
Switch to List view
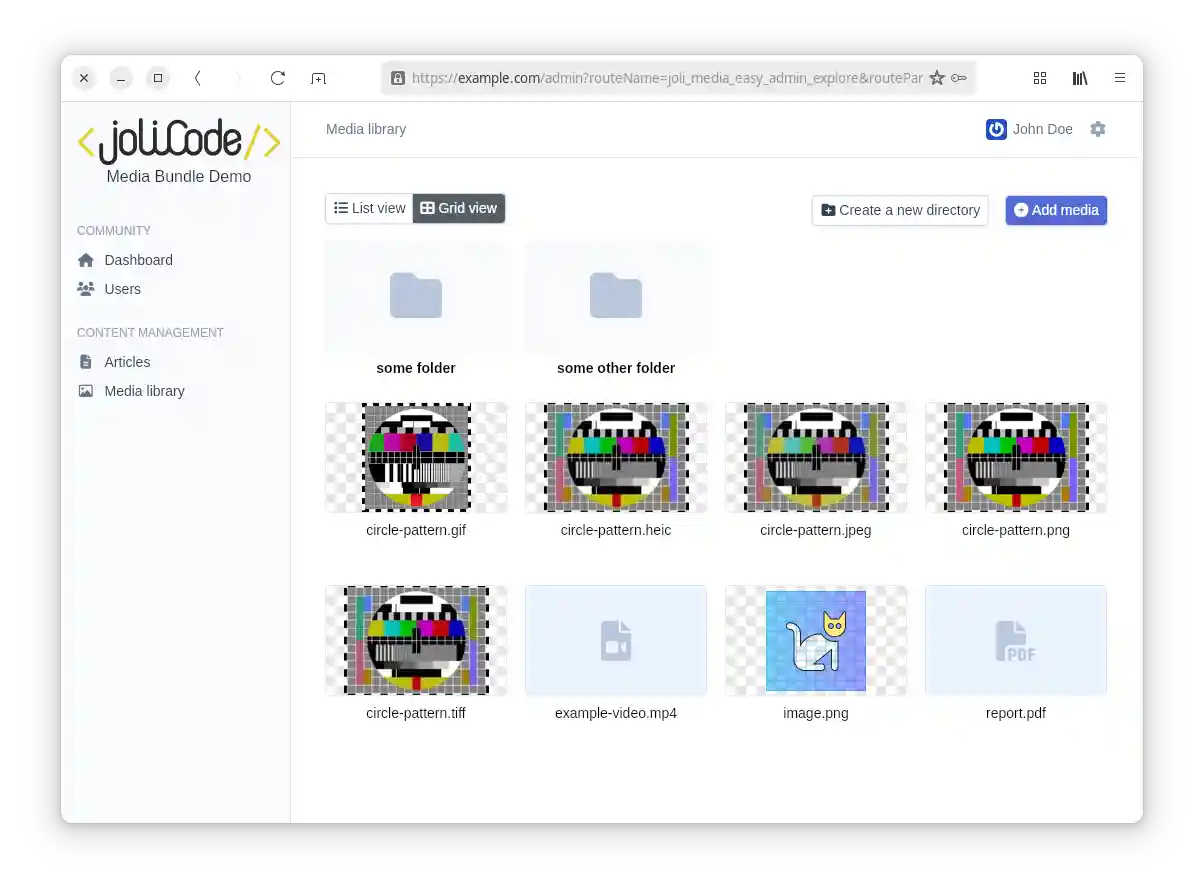[x=369, y=208]
